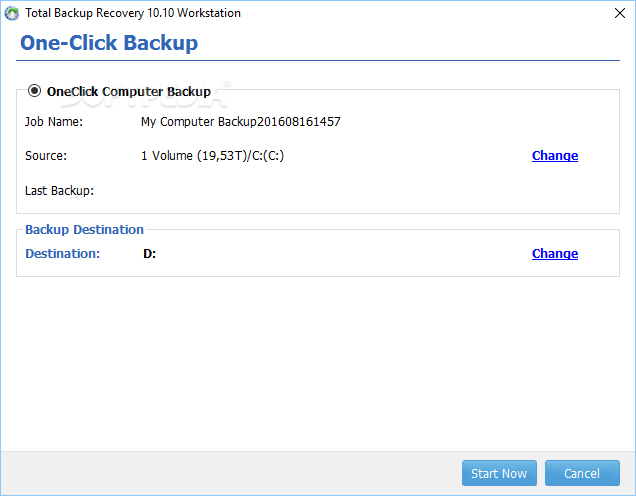Click the Source label
This screenshot has height=496, width=636.
click(46, 156)
